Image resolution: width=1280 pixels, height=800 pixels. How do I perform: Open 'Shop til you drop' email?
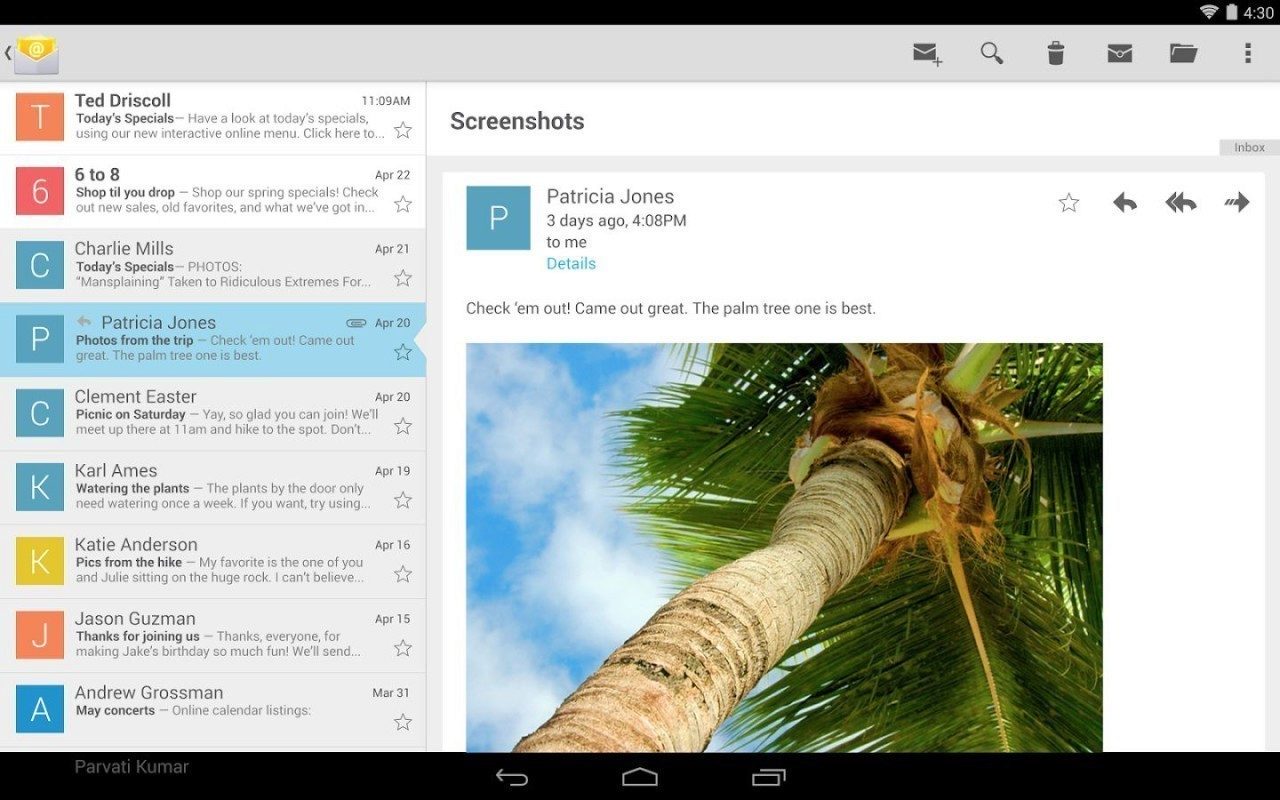pos(213,192)
